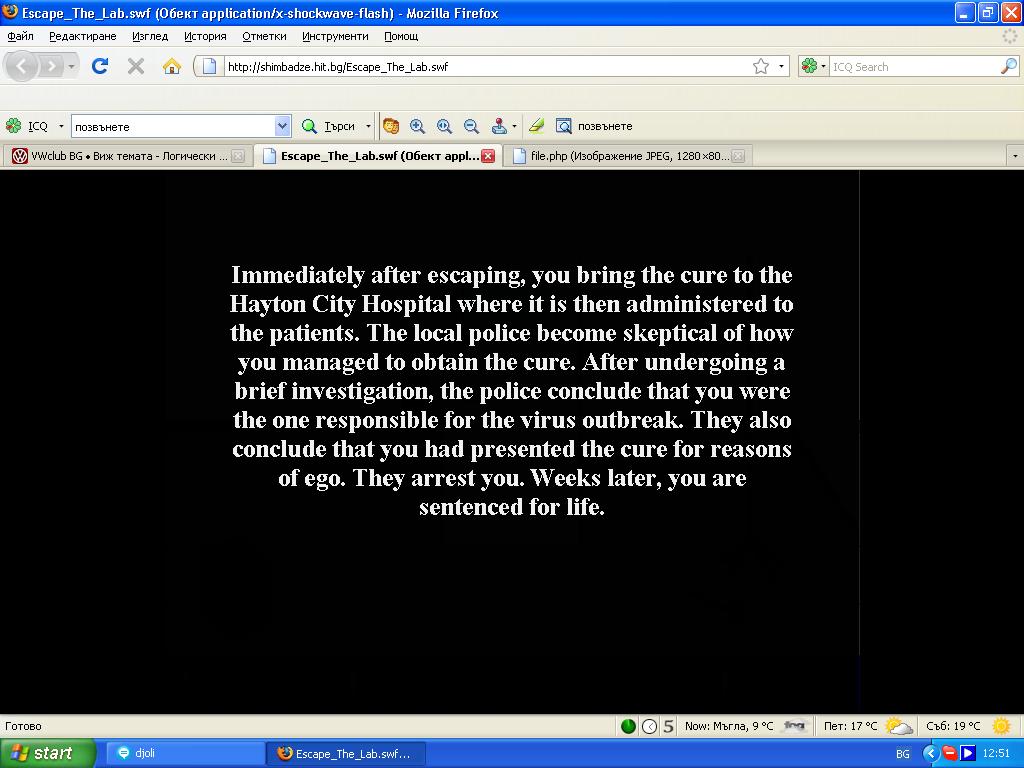The height and width of the screenshot is (768, 1024).
Task: Open the ICQ toolbar search history dropdown
Action: point(282,126)
